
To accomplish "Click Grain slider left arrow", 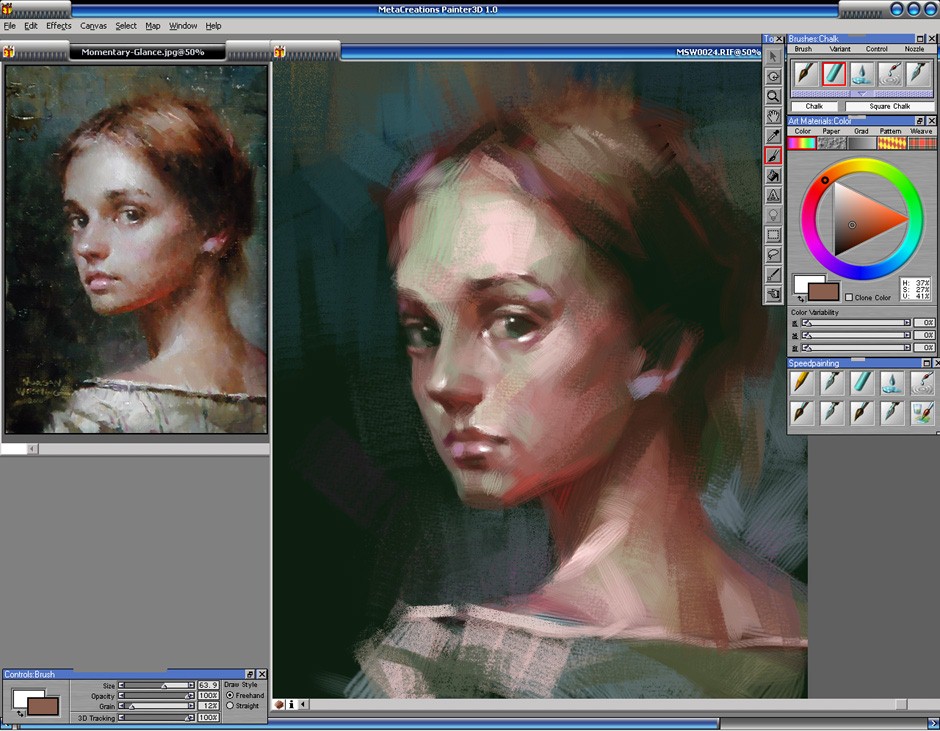I will coord(122,706).
